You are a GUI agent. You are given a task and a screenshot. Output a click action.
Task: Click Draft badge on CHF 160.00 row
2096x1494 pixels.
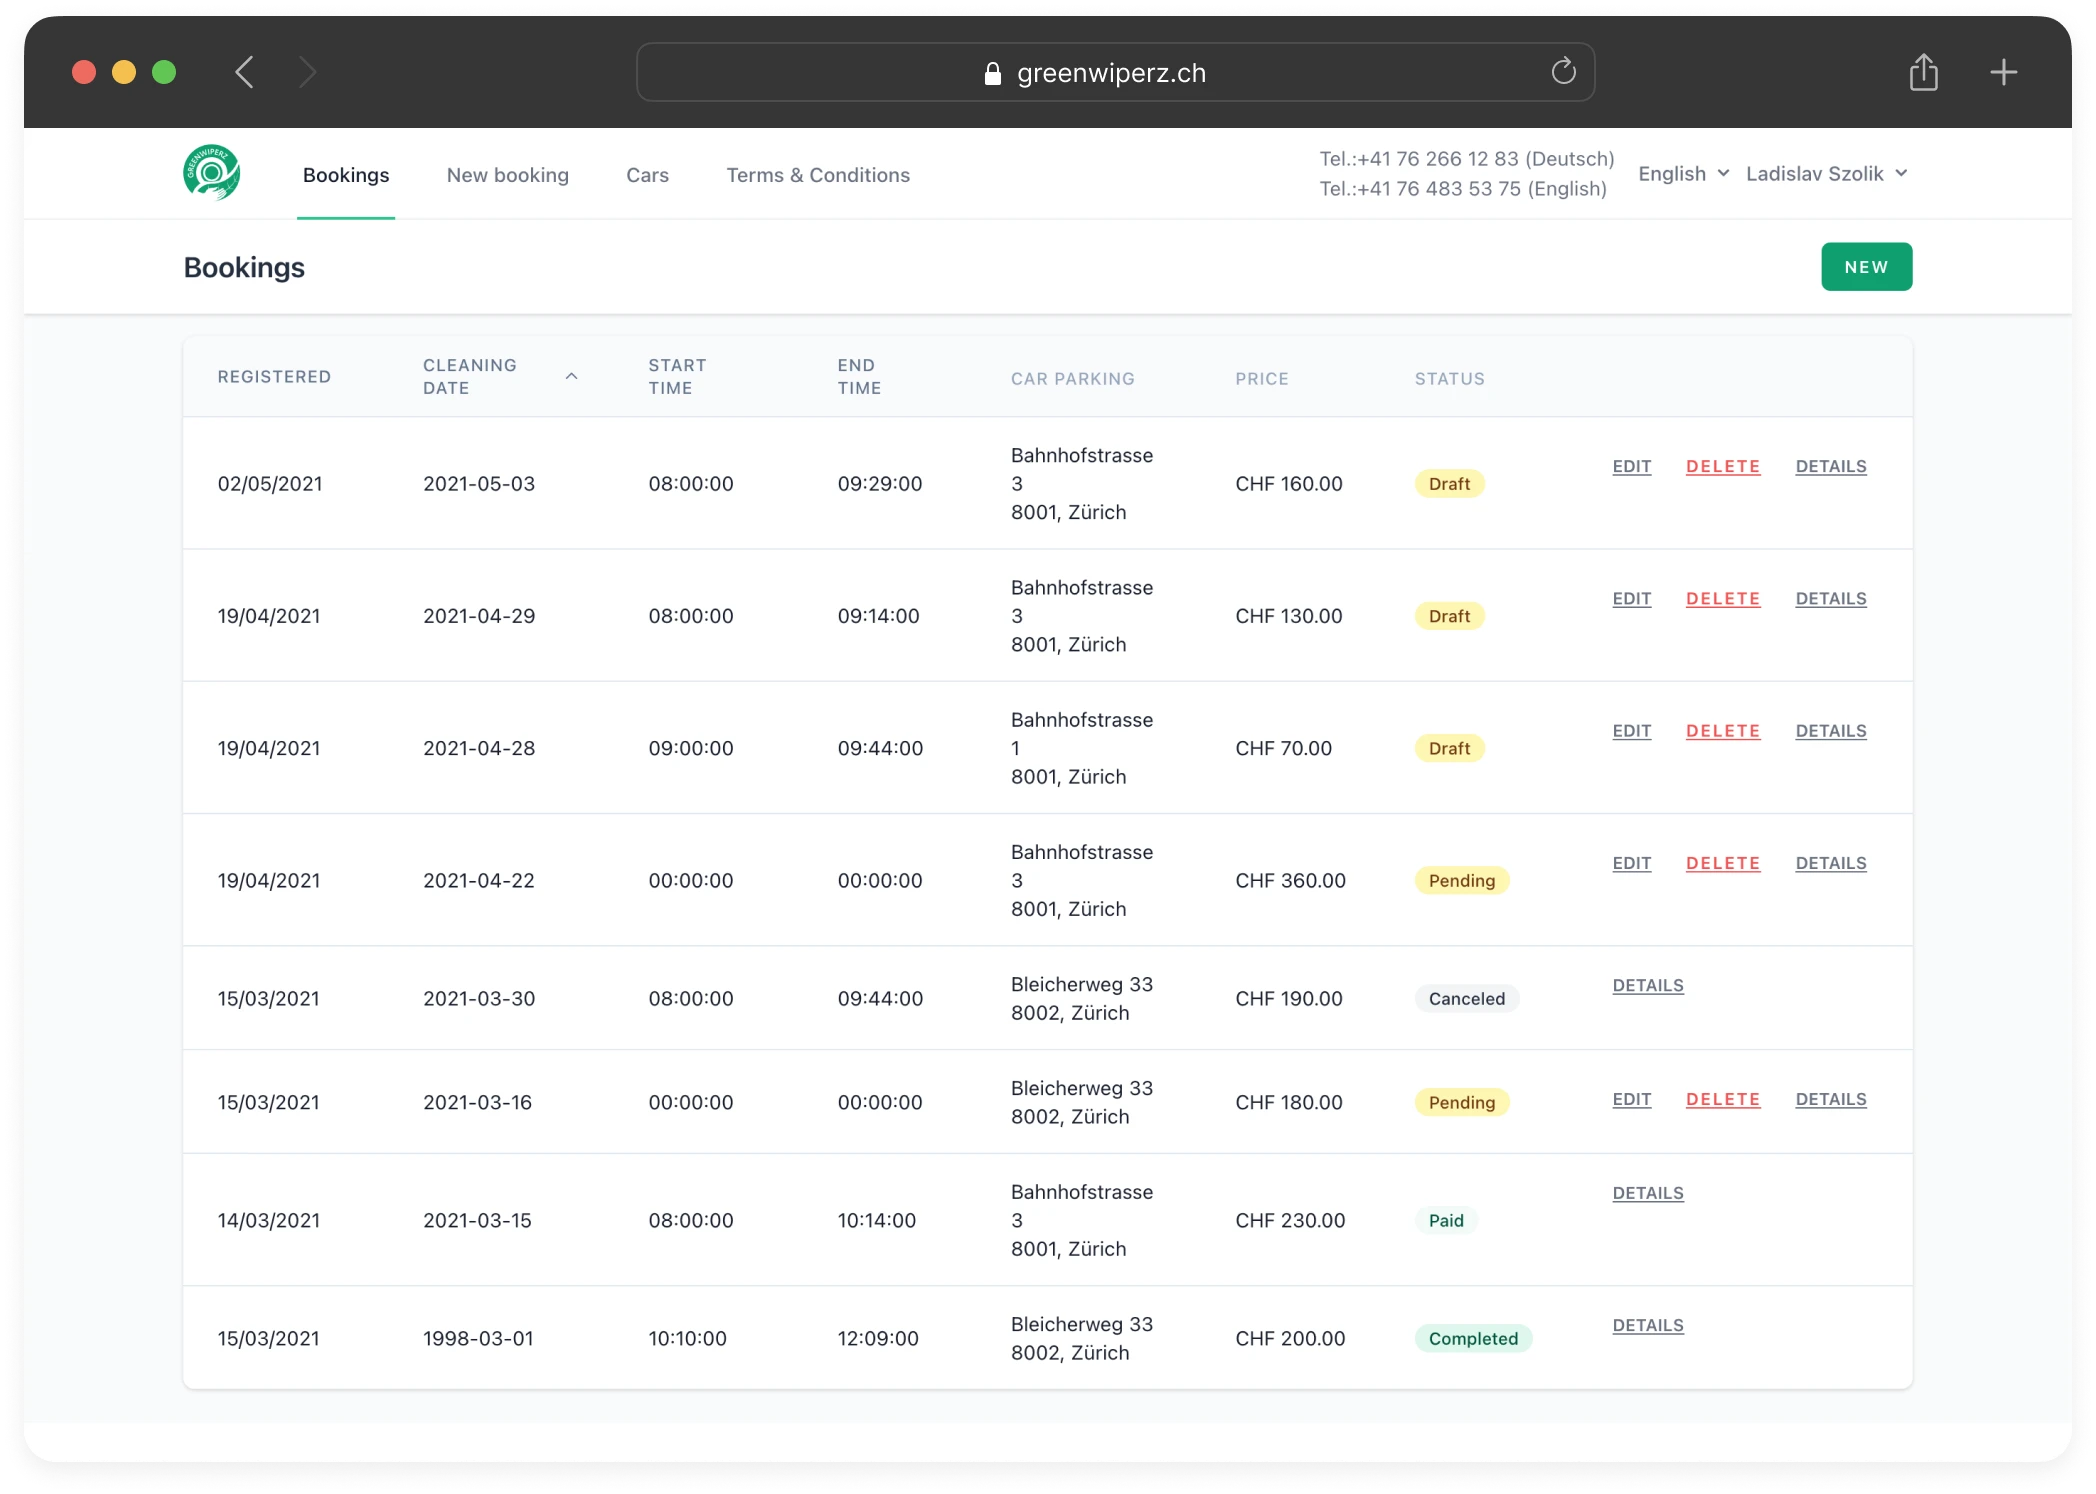[x=1449, y=484]
